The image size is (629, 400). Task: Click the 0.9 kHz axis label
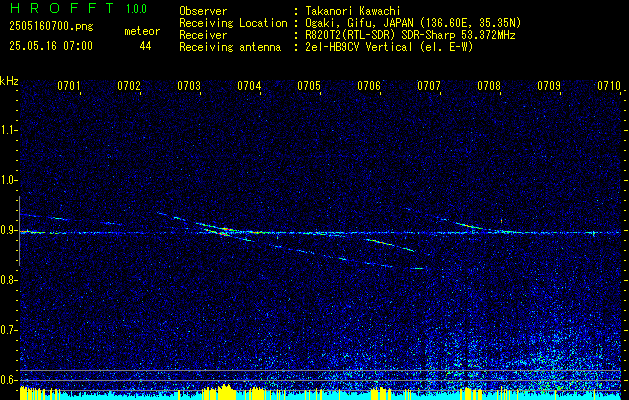pyautogui.click(x=8, y=230)
